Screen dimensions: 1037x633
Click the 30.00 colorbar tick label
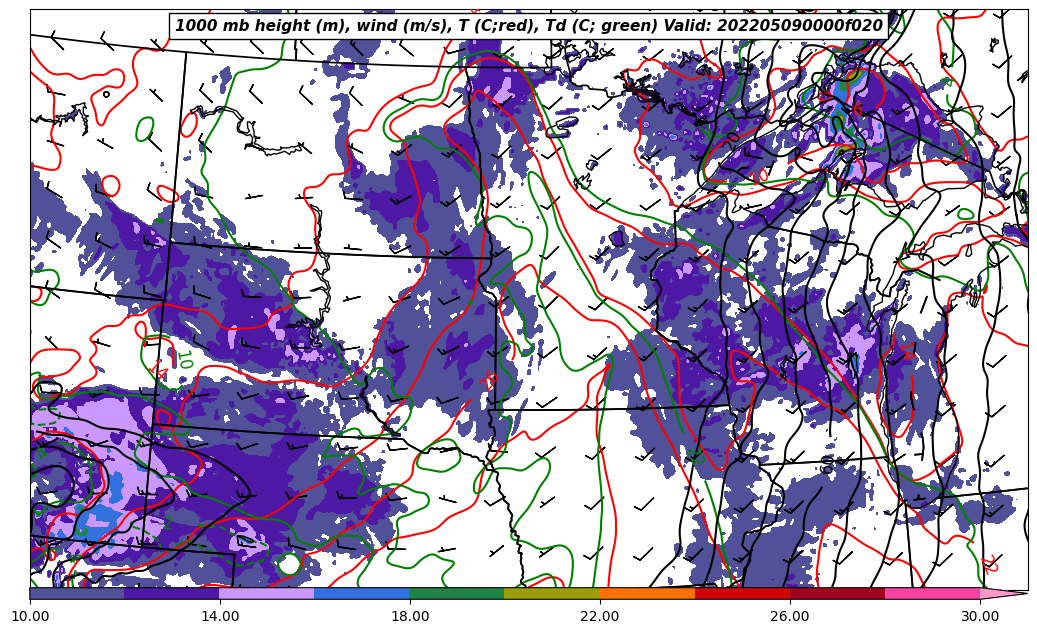click(980, 616)
